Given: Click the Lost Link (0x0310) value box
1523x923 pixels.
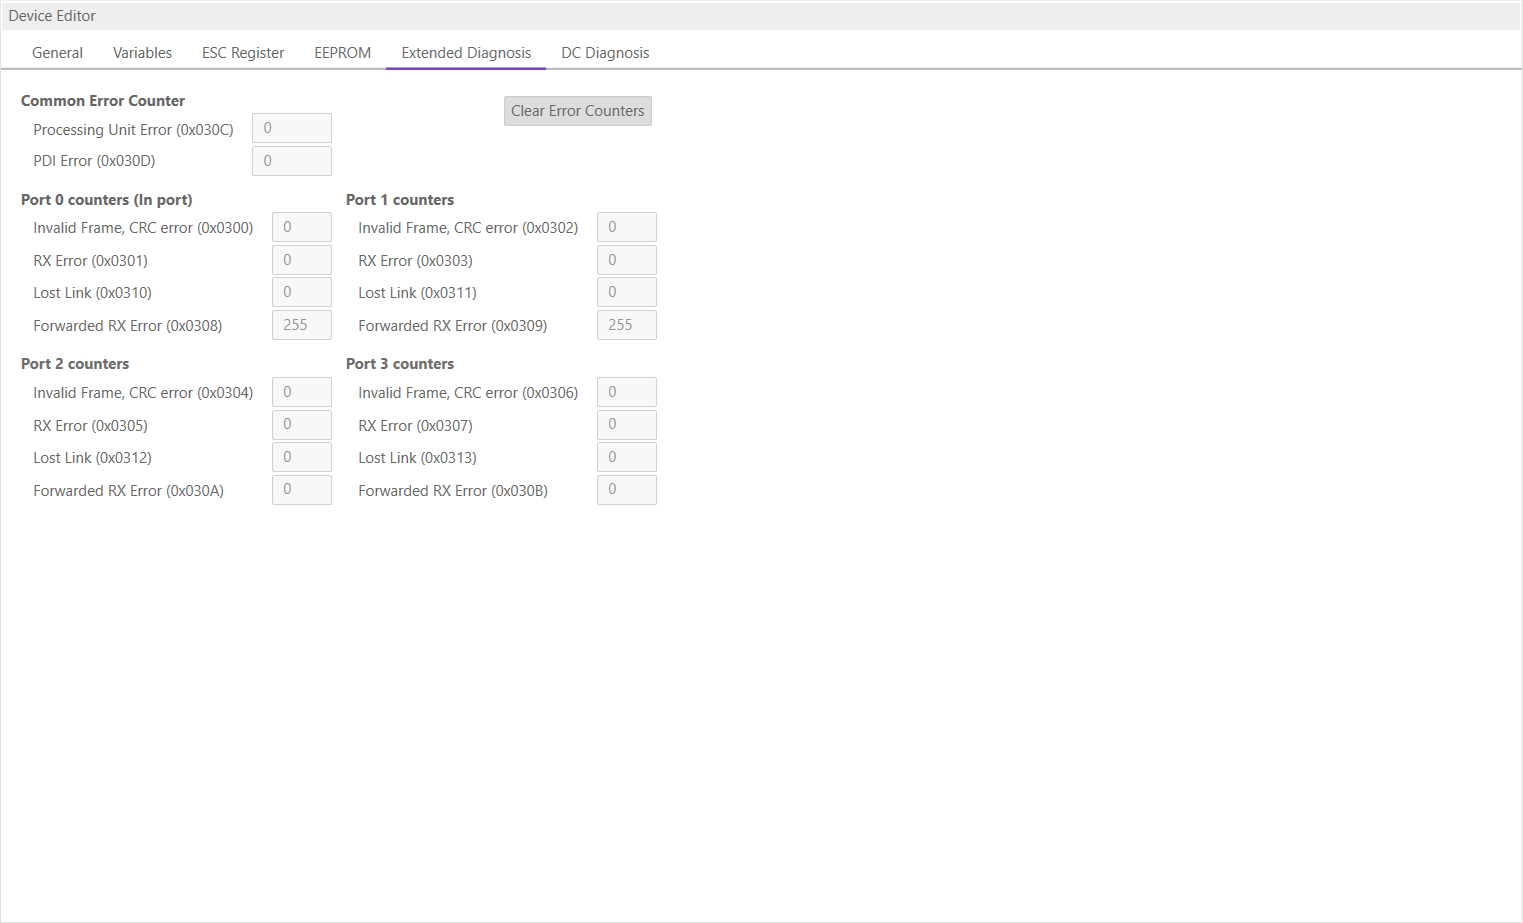Looking at the screenshot, I should click(x=301, y=292).
